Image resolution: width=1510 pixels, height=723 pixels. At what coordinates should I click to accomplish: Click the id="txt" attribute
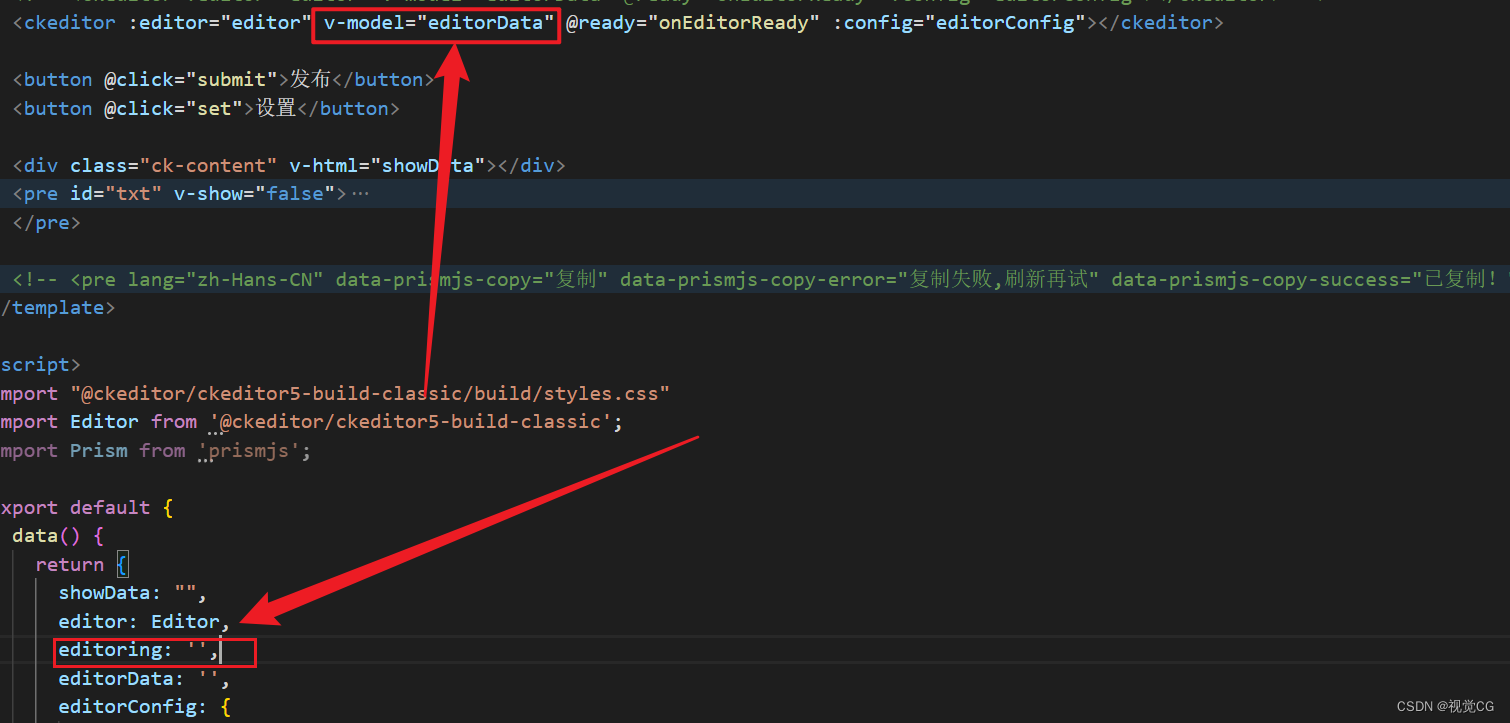click(x=116, y=194)
